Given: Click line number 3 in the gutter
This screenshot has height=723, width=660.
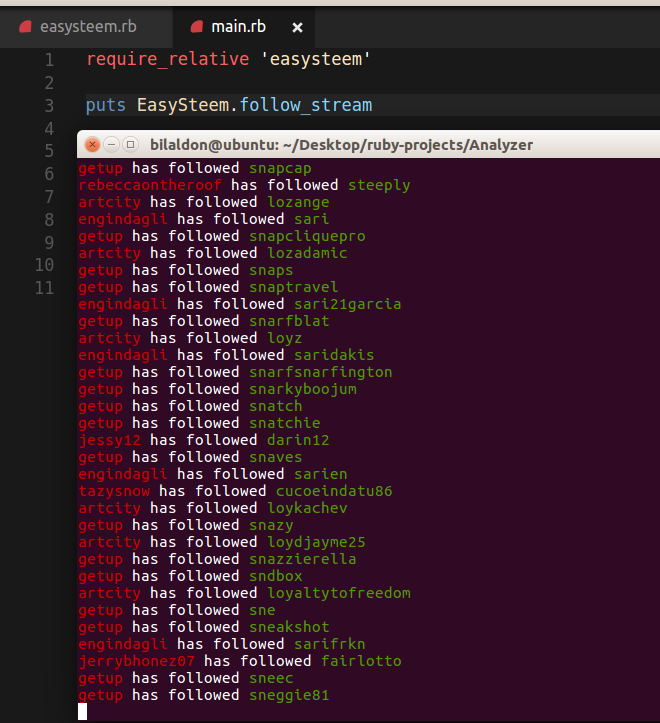Looking at the screenshot, I should tap(49, 106).
